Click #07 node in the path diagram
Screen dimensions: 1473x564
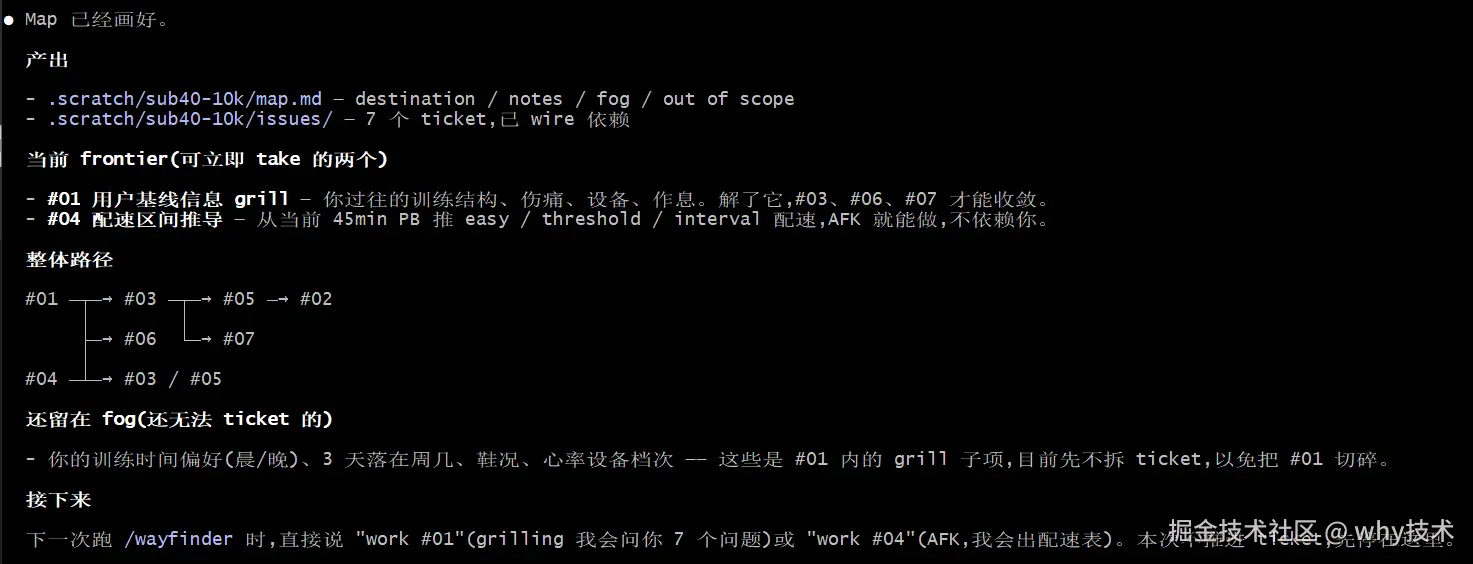click(x=239, y=339)
